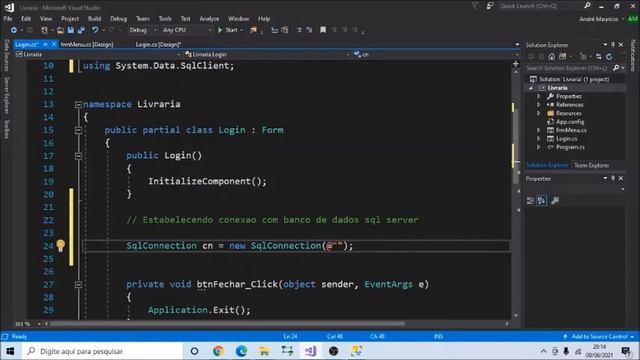
Task: Save the current file with the disk icon
Action: 71,30
